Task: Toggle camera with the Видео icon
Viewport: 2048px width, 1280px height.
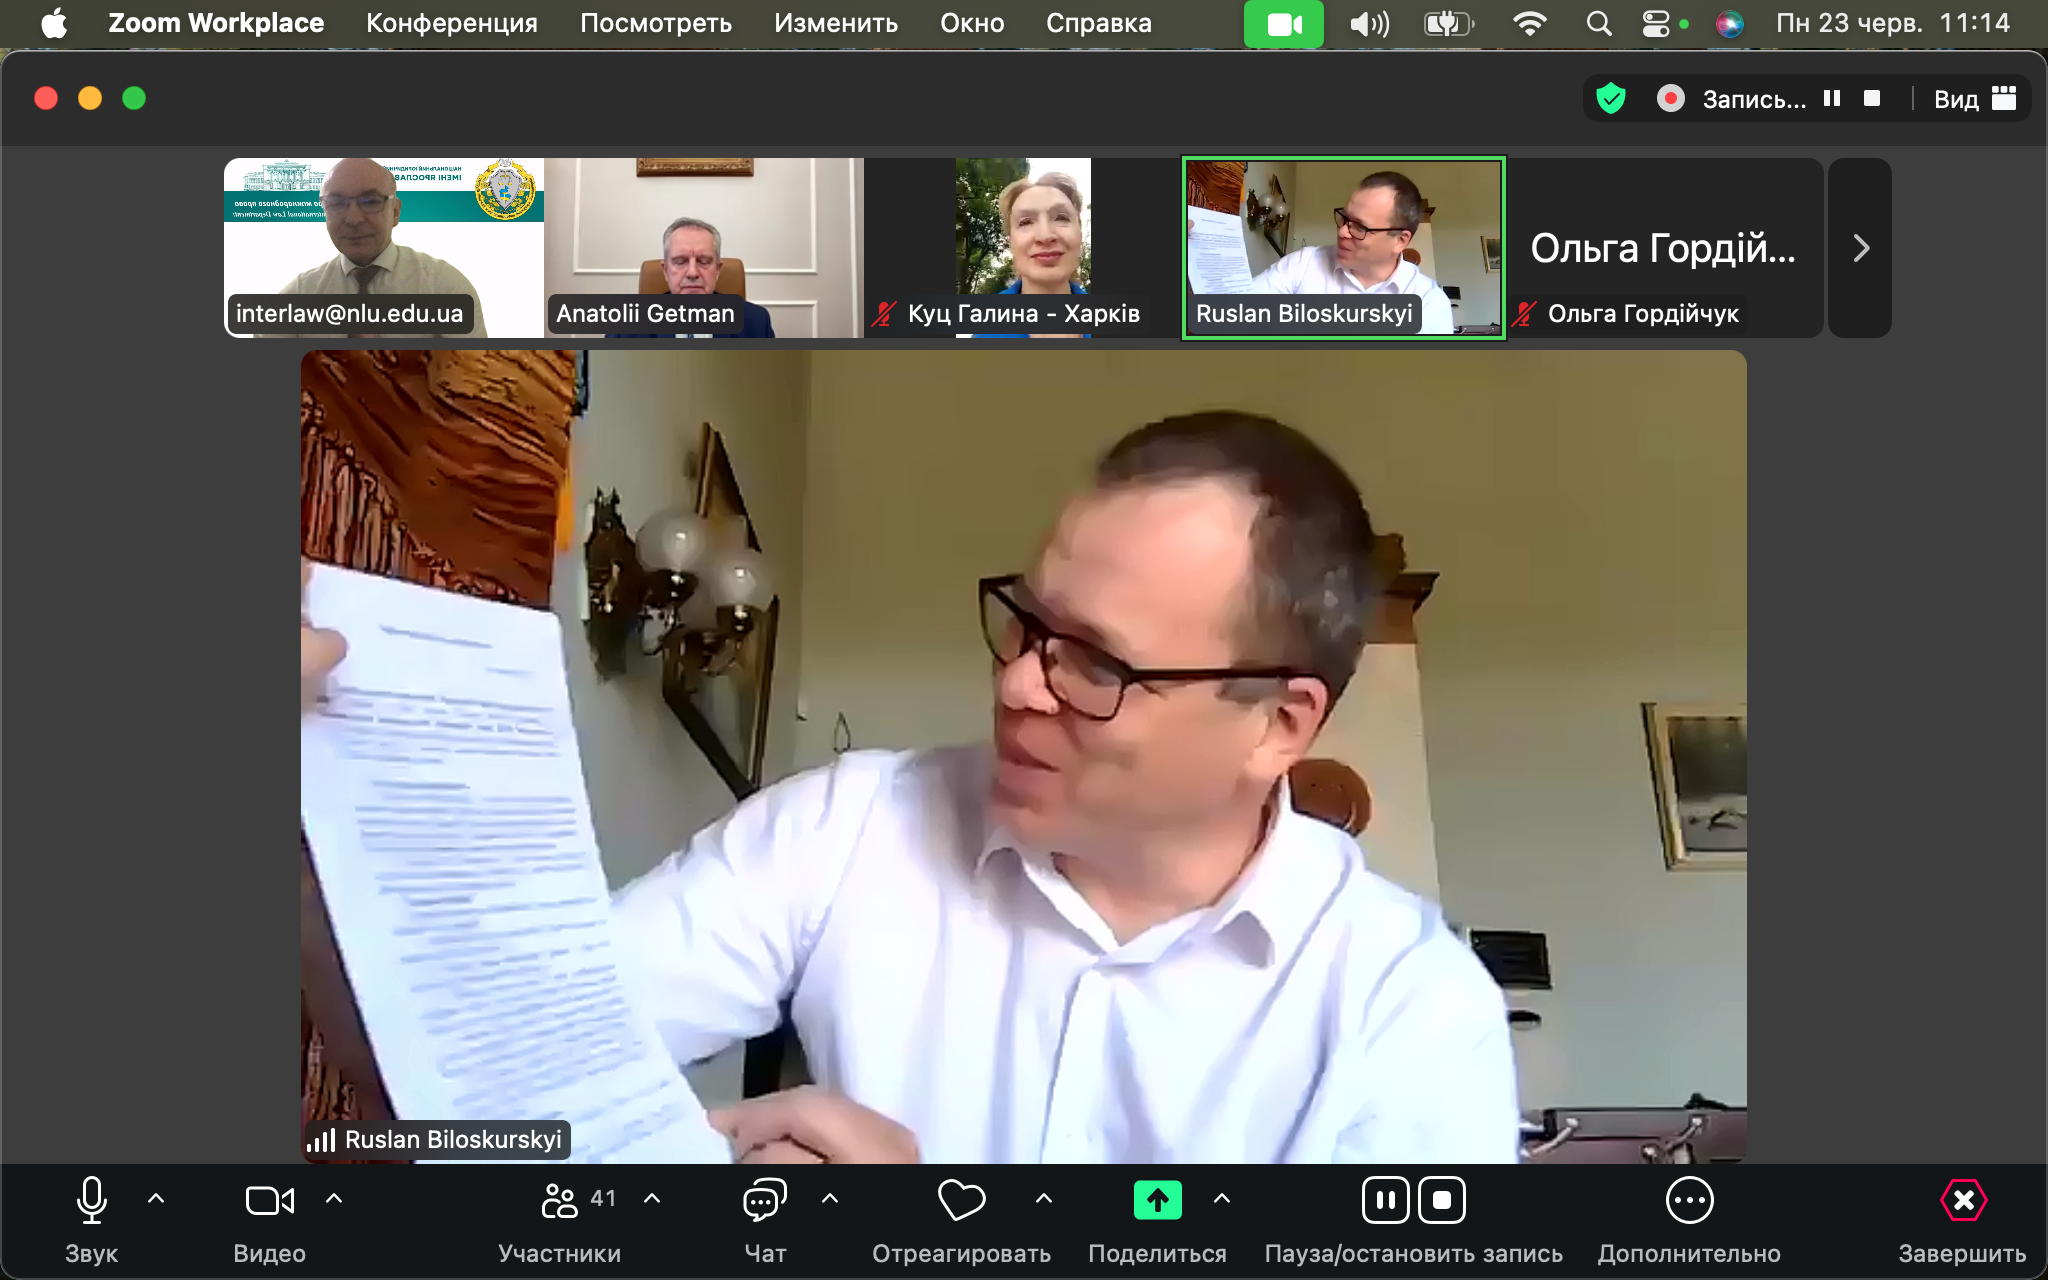Action: 269,1200
